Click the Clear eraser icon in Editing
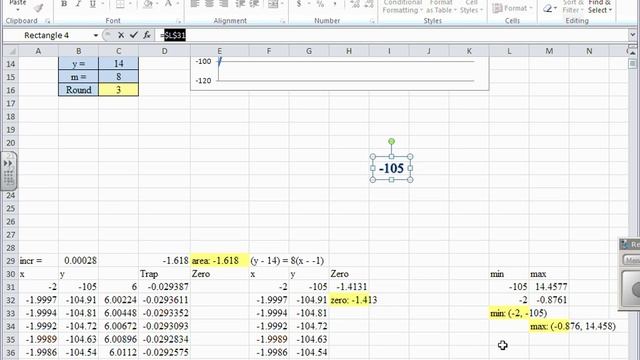The width and height of the screenshot is (640, 360). (x=548, y=8)
